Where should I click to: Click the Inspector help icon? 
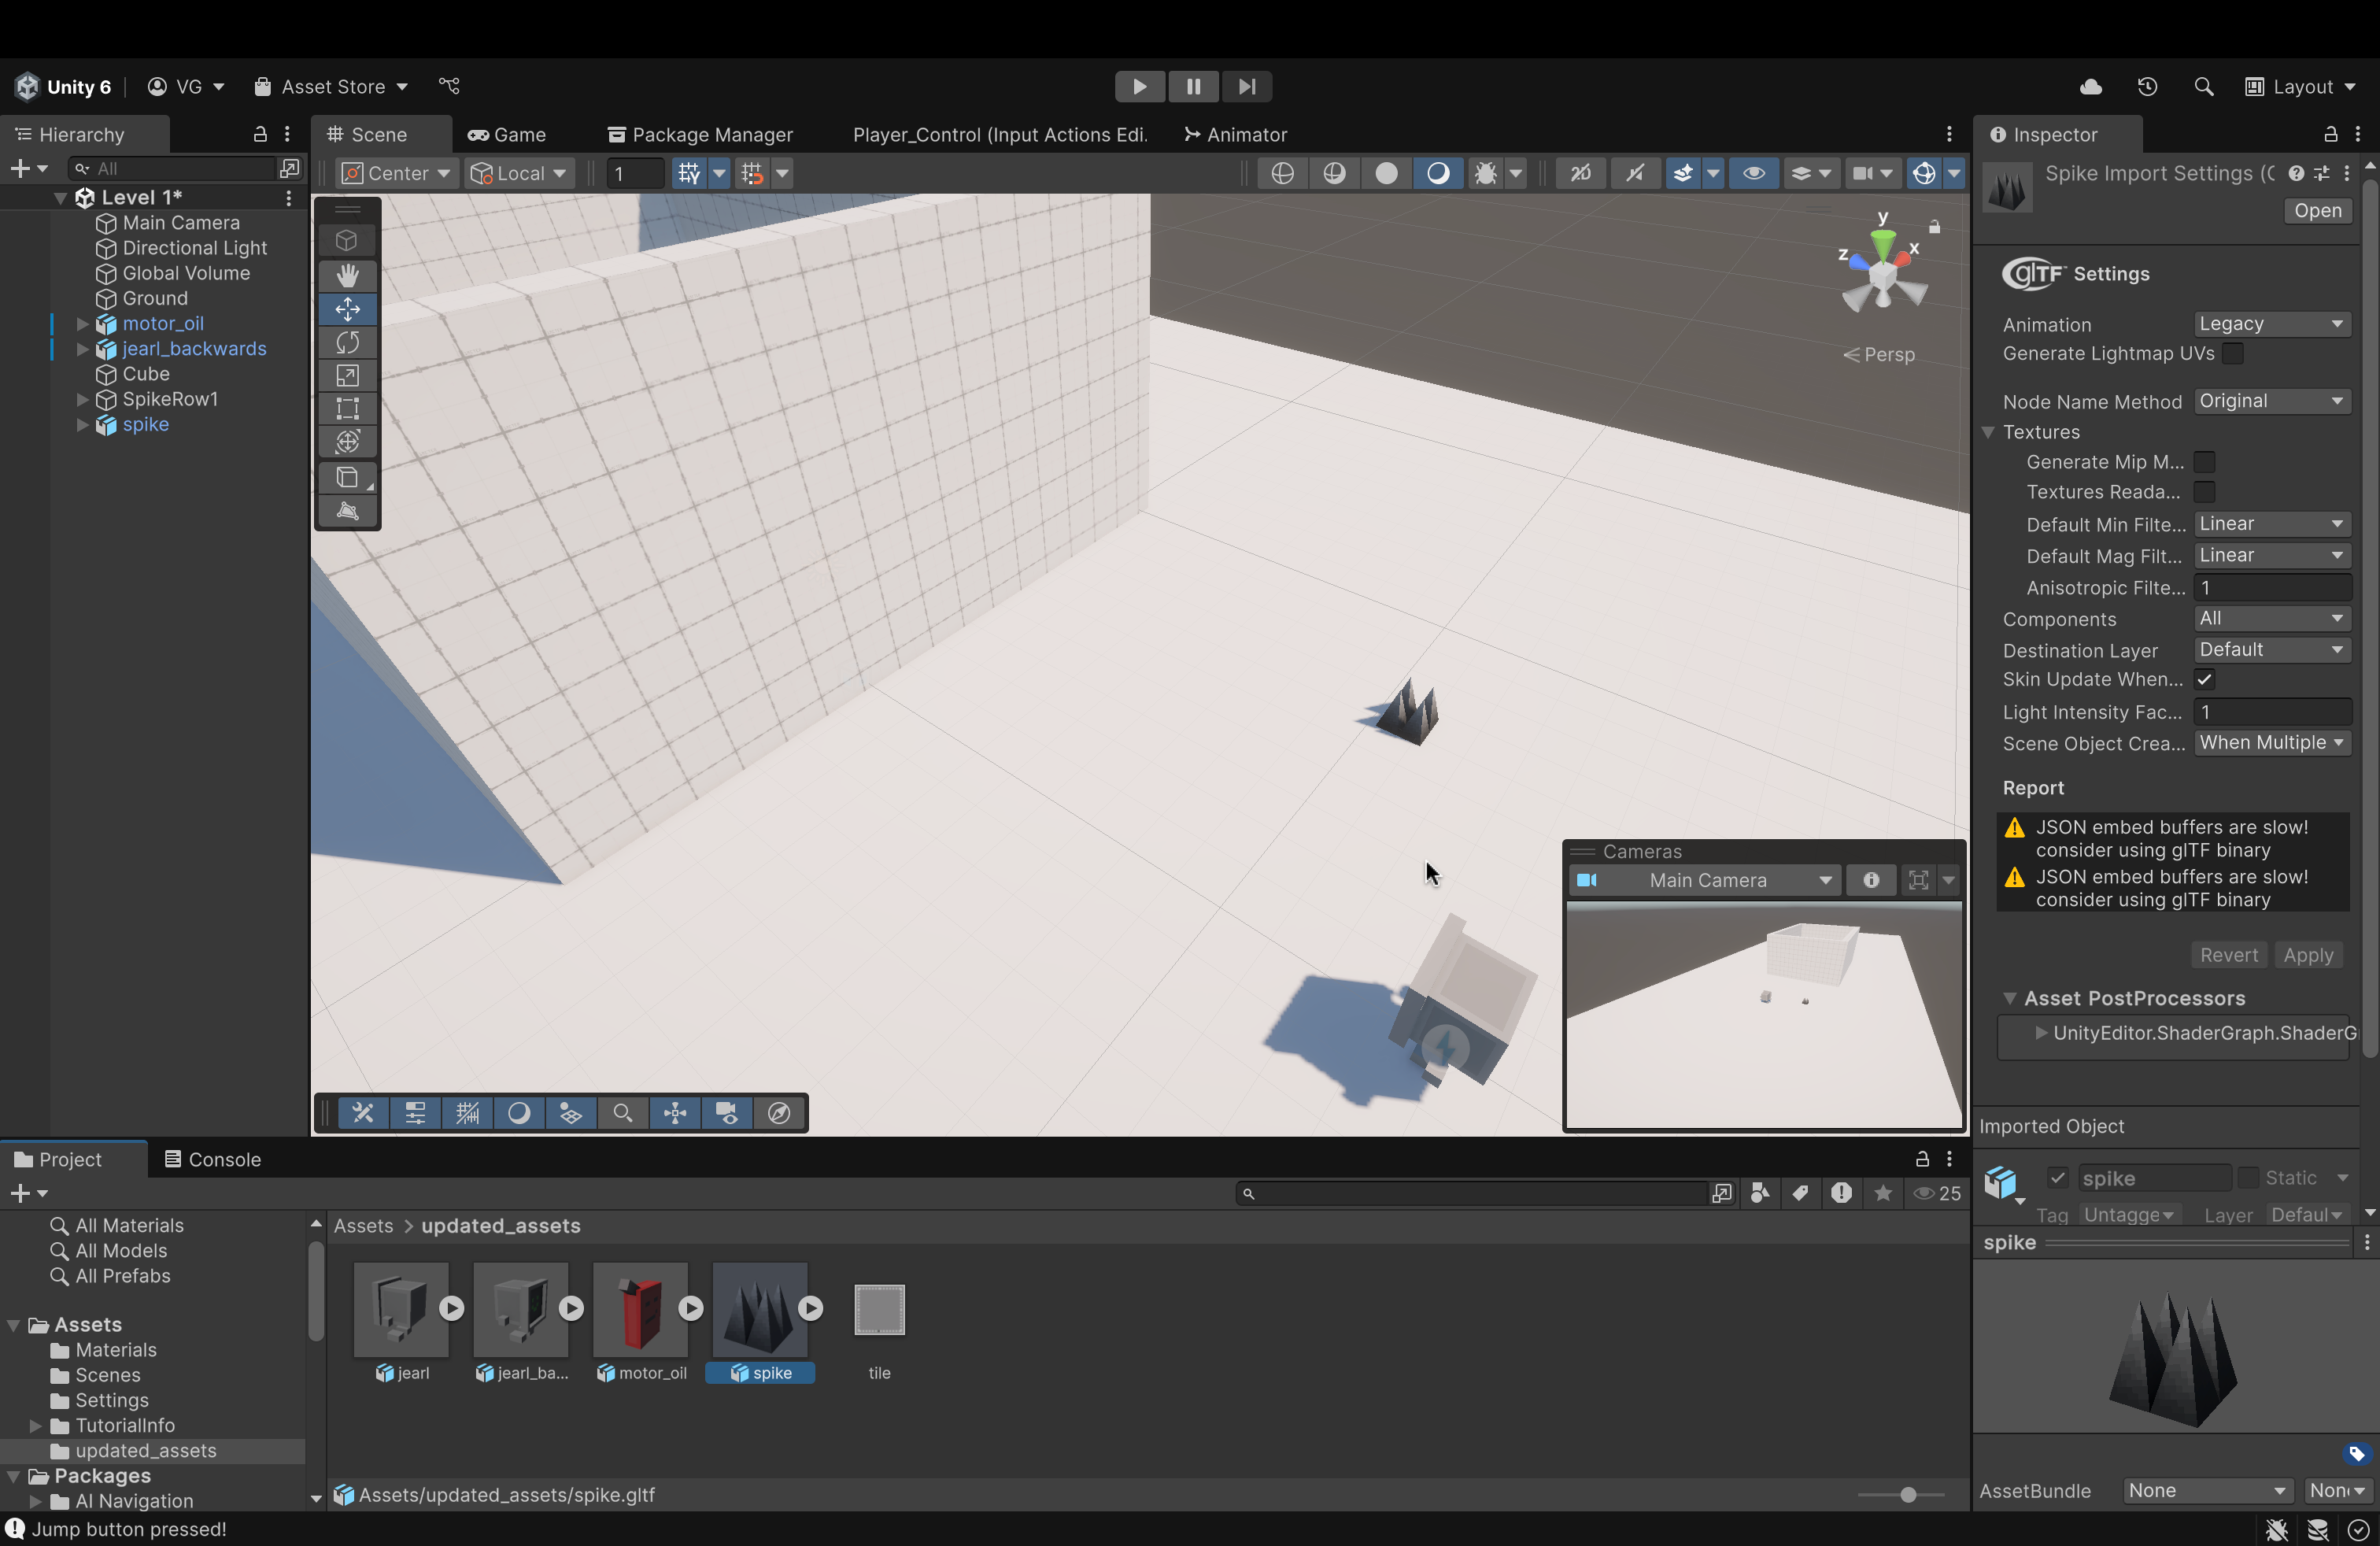[2296, 174]
